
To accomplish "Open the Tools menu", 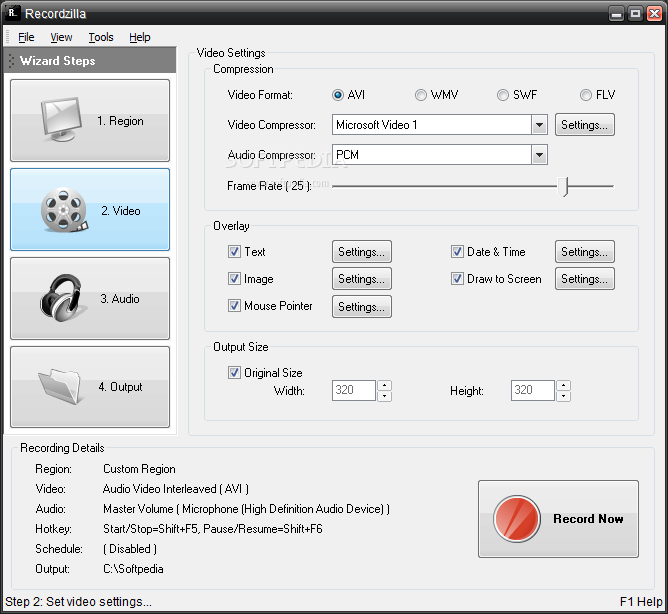I will (101, 37).
